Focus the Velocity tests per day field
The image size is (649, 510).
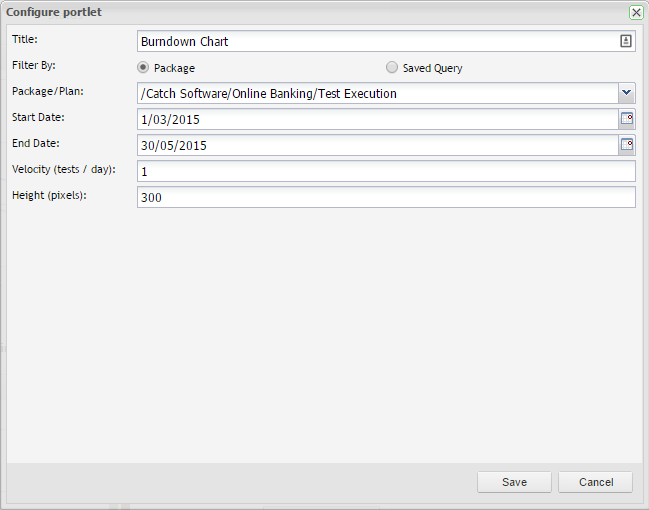point(386,171)
